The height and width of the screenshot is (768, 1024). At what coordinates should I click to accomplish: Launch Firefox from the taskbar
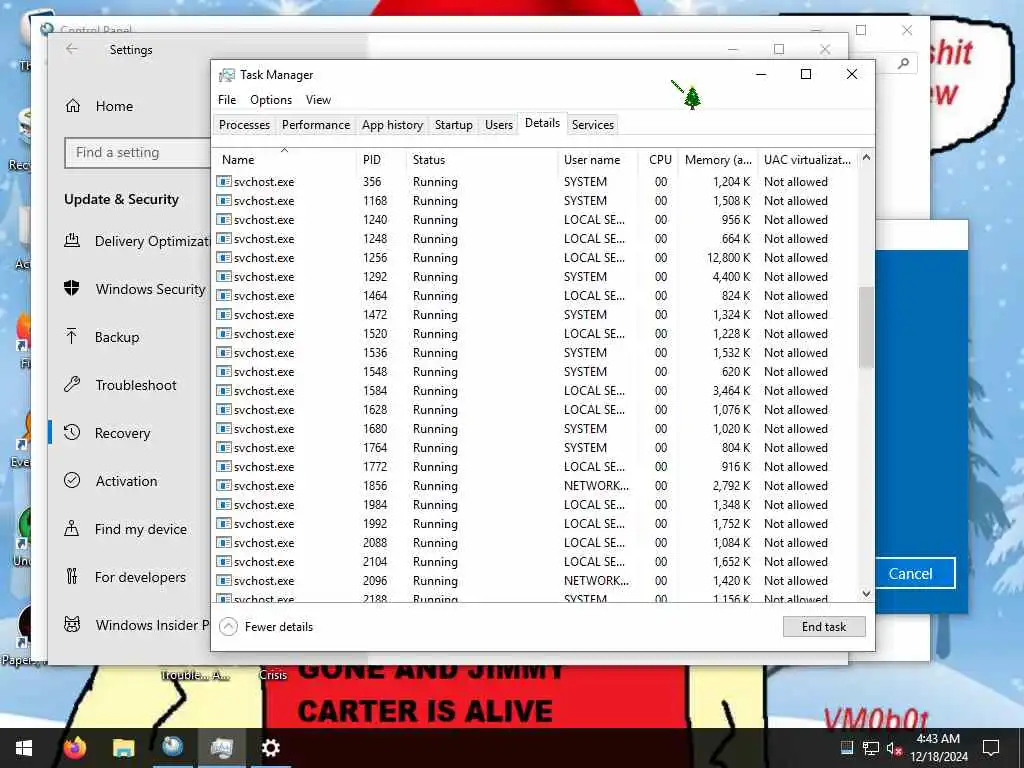74,748
